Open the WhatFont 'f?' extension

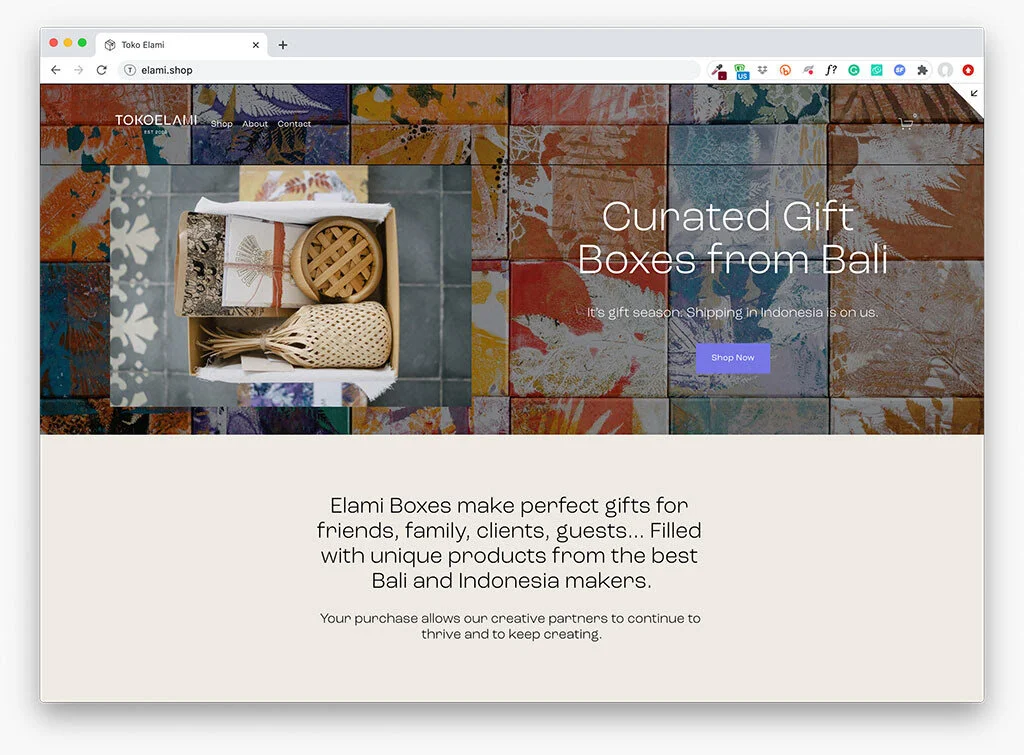(x=831, y=70)
